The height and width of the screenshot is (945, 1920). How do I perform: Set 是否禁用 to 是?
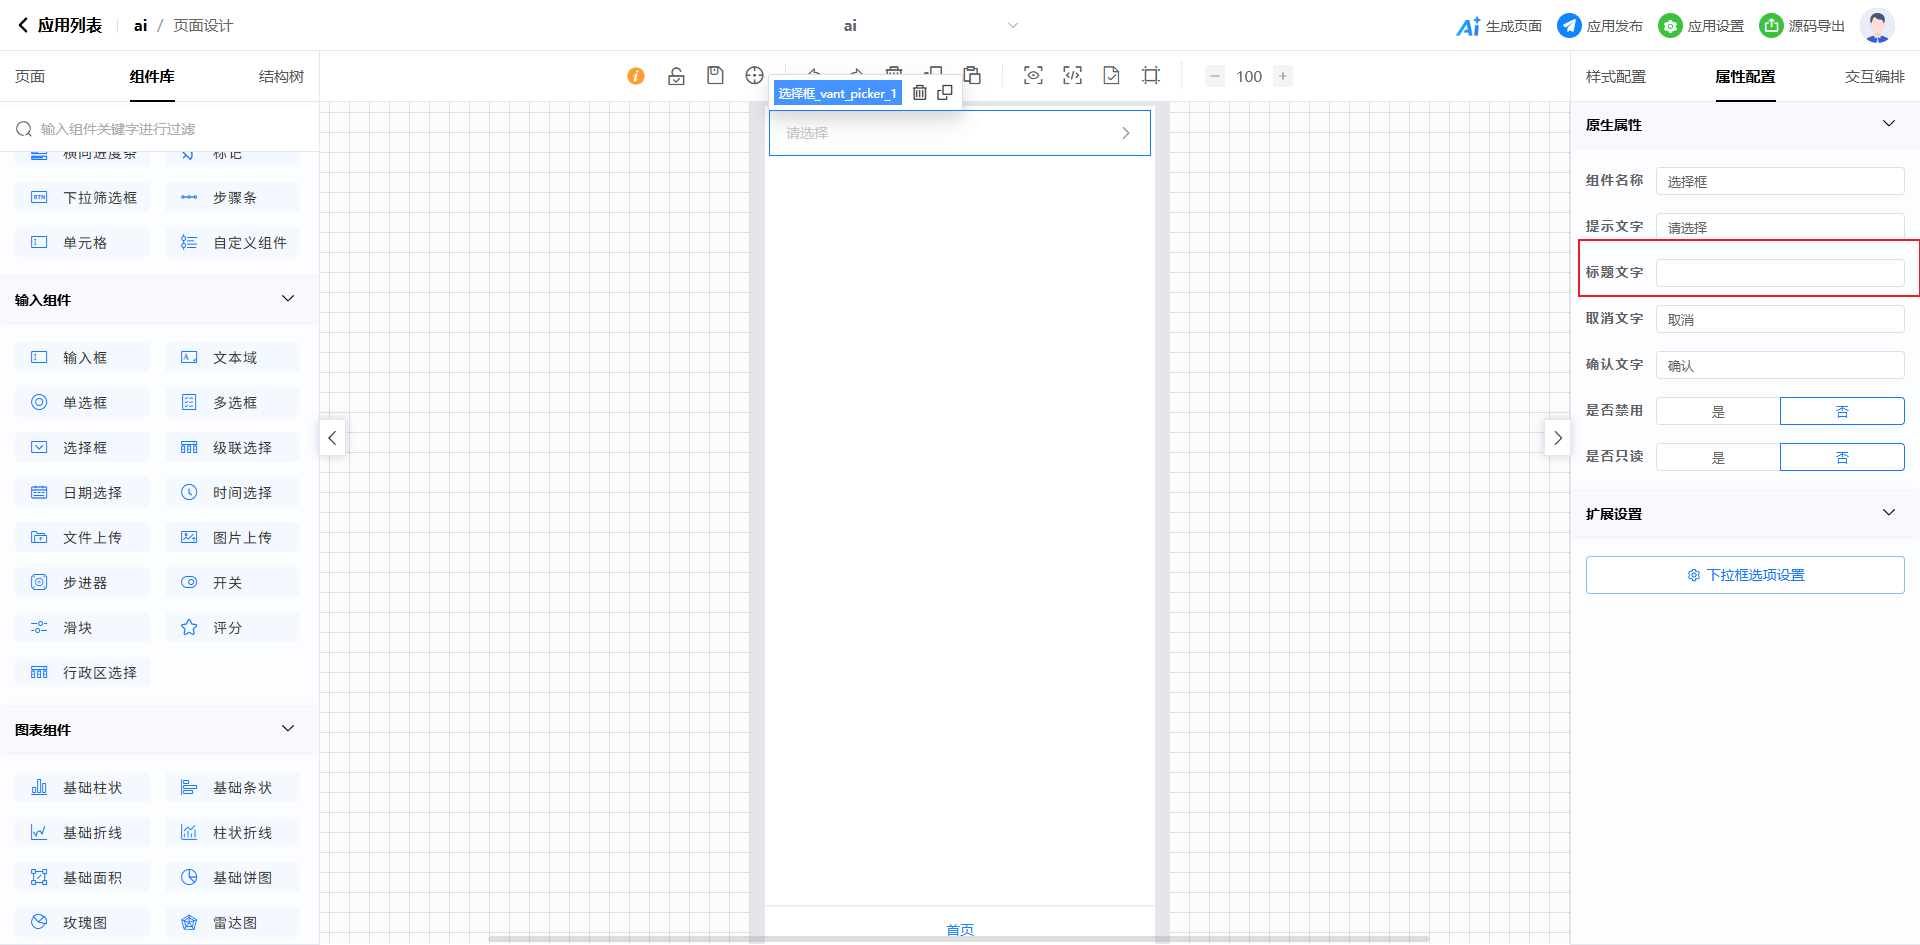click(1718, 411)
